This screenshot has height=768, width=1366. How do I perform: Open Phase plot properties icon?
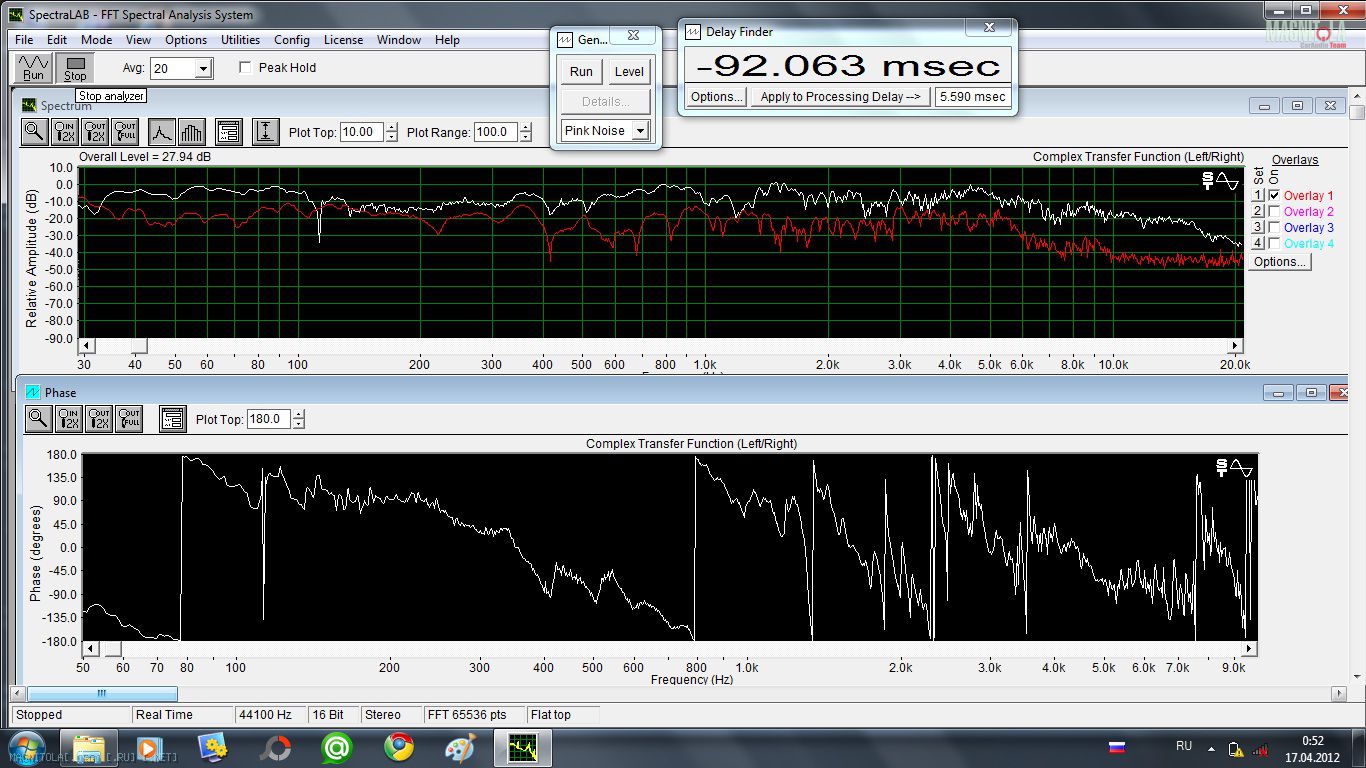[x=172, y=419]
